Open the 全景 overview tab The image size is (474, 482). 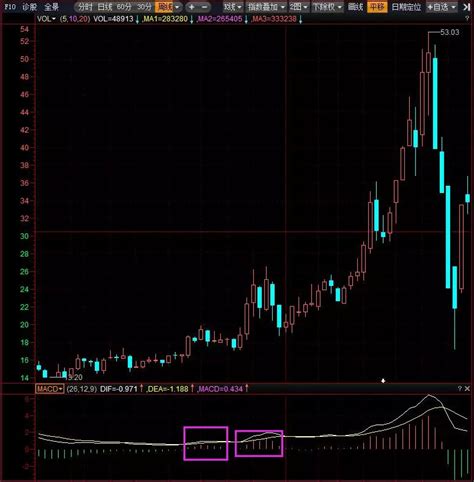click(51, 7)
